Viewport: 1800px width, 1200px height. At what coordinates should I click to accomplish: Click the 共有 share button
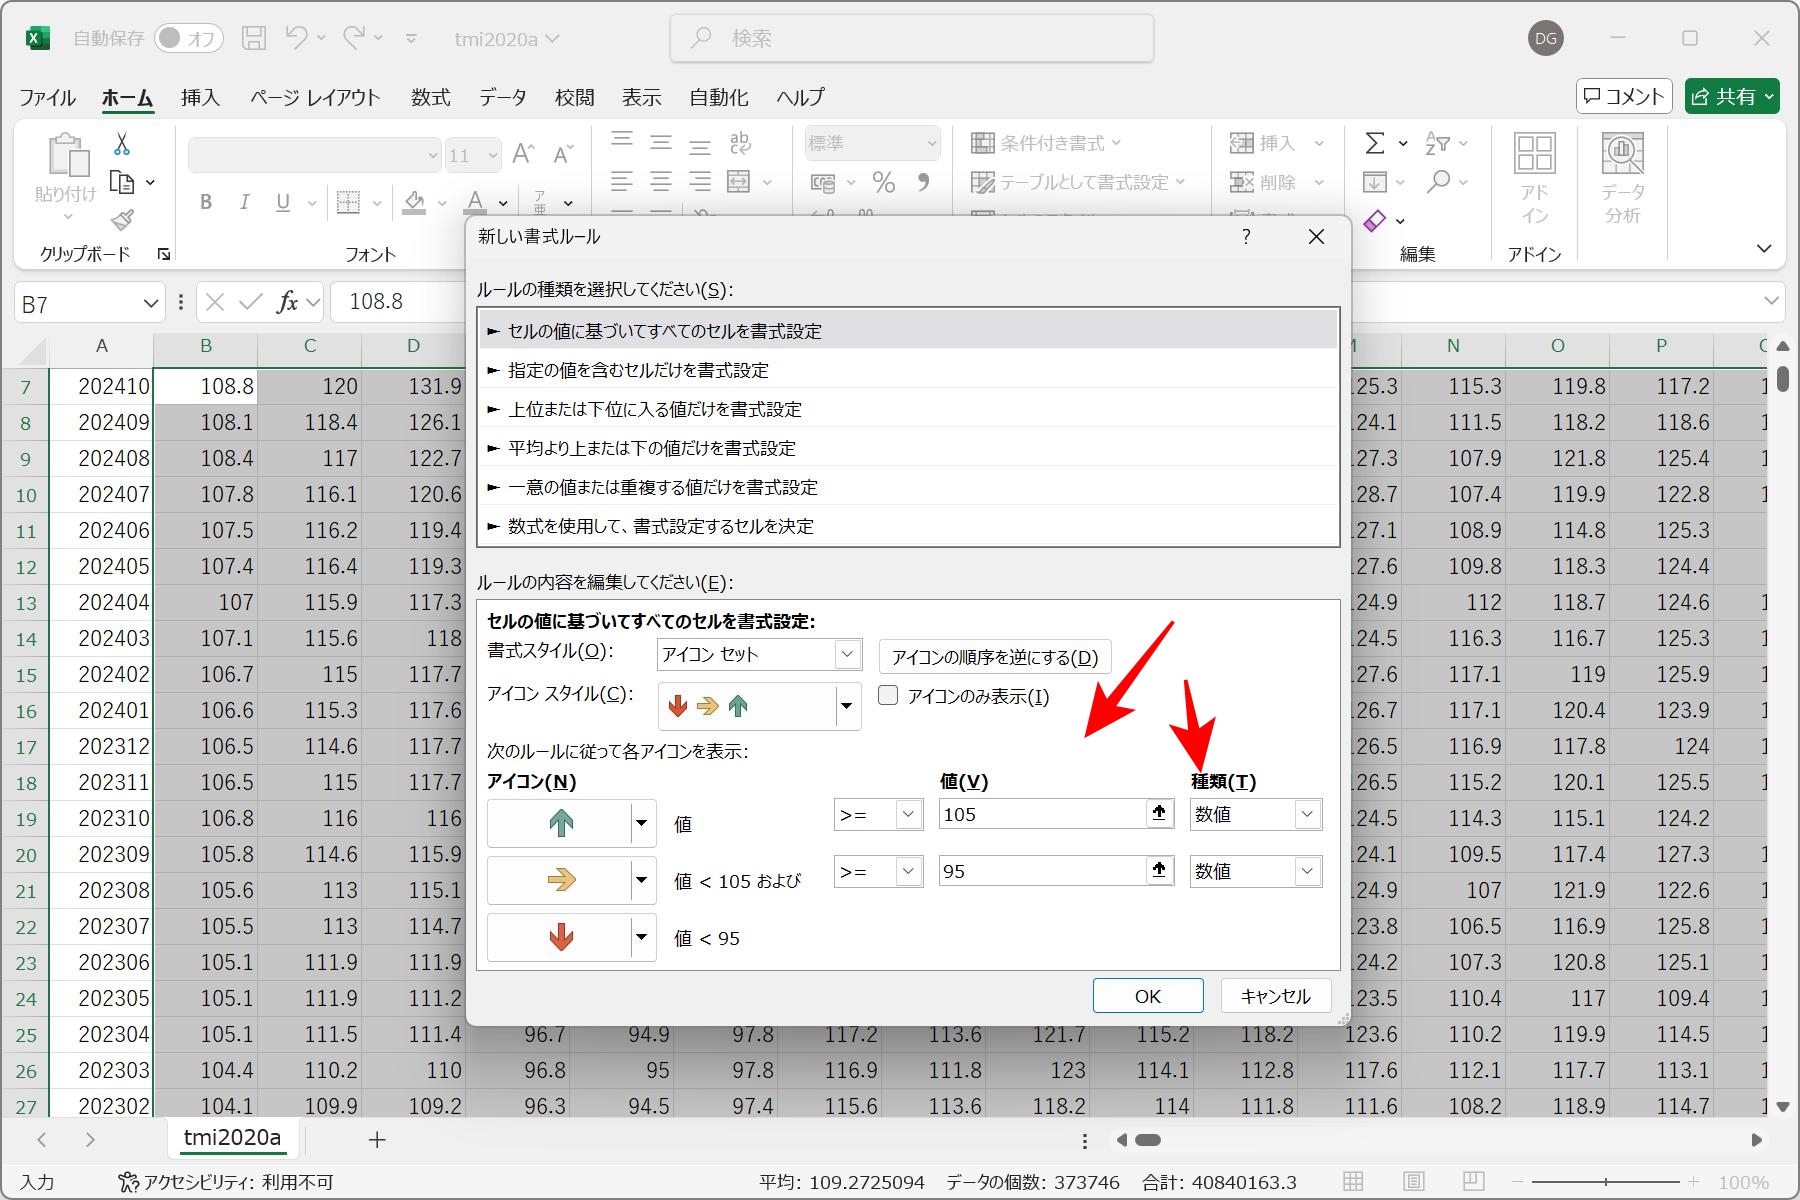(x=1732, y=96)
